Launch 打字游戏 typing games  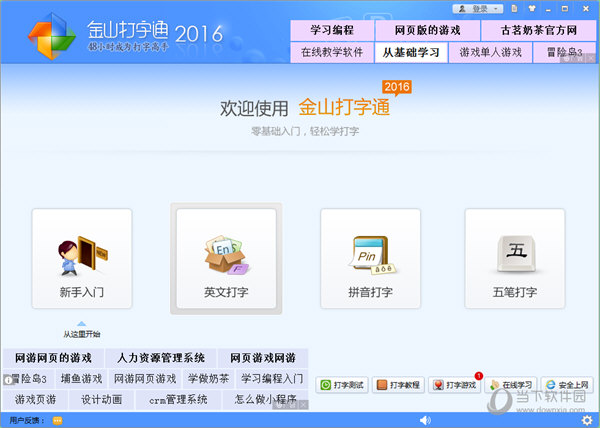point(455,385)
